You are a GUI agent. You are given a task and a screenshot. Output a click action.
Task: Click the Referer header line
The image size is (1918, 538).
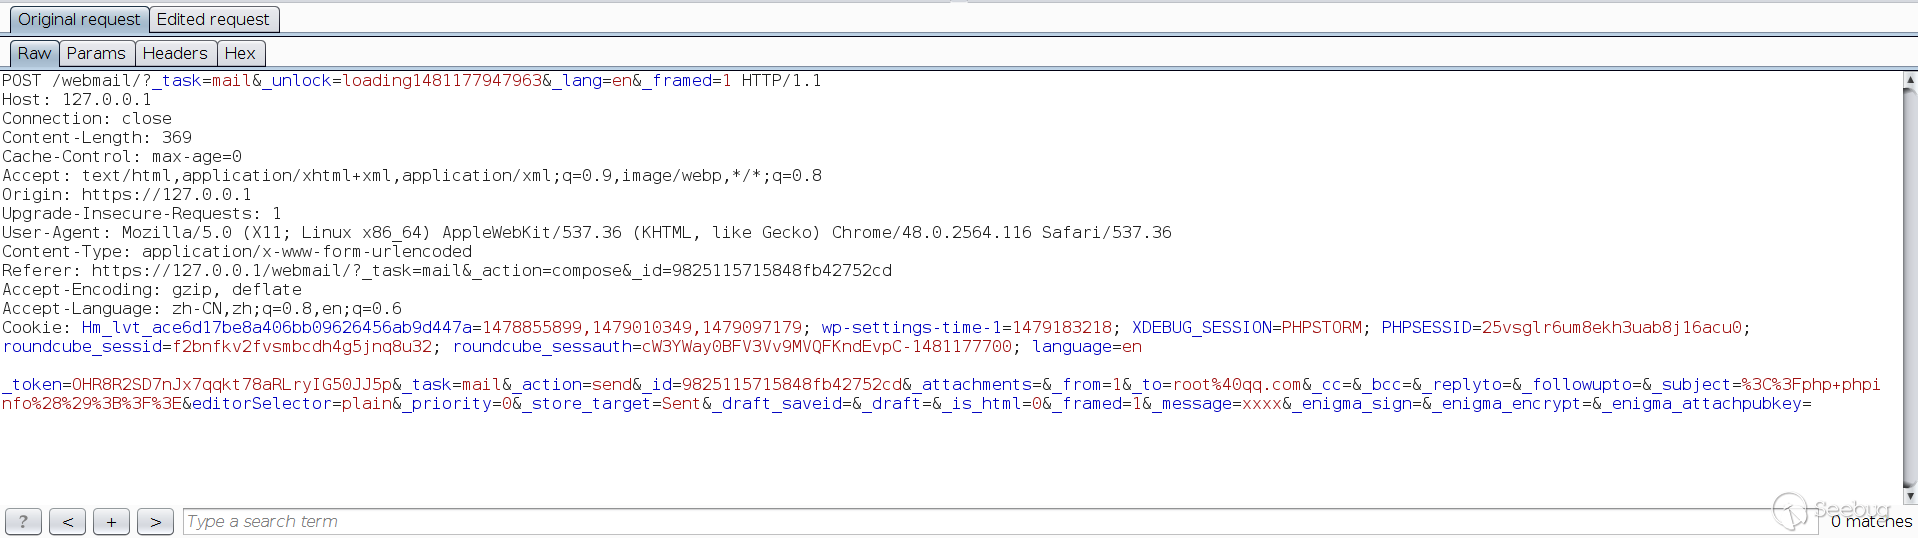447,270
